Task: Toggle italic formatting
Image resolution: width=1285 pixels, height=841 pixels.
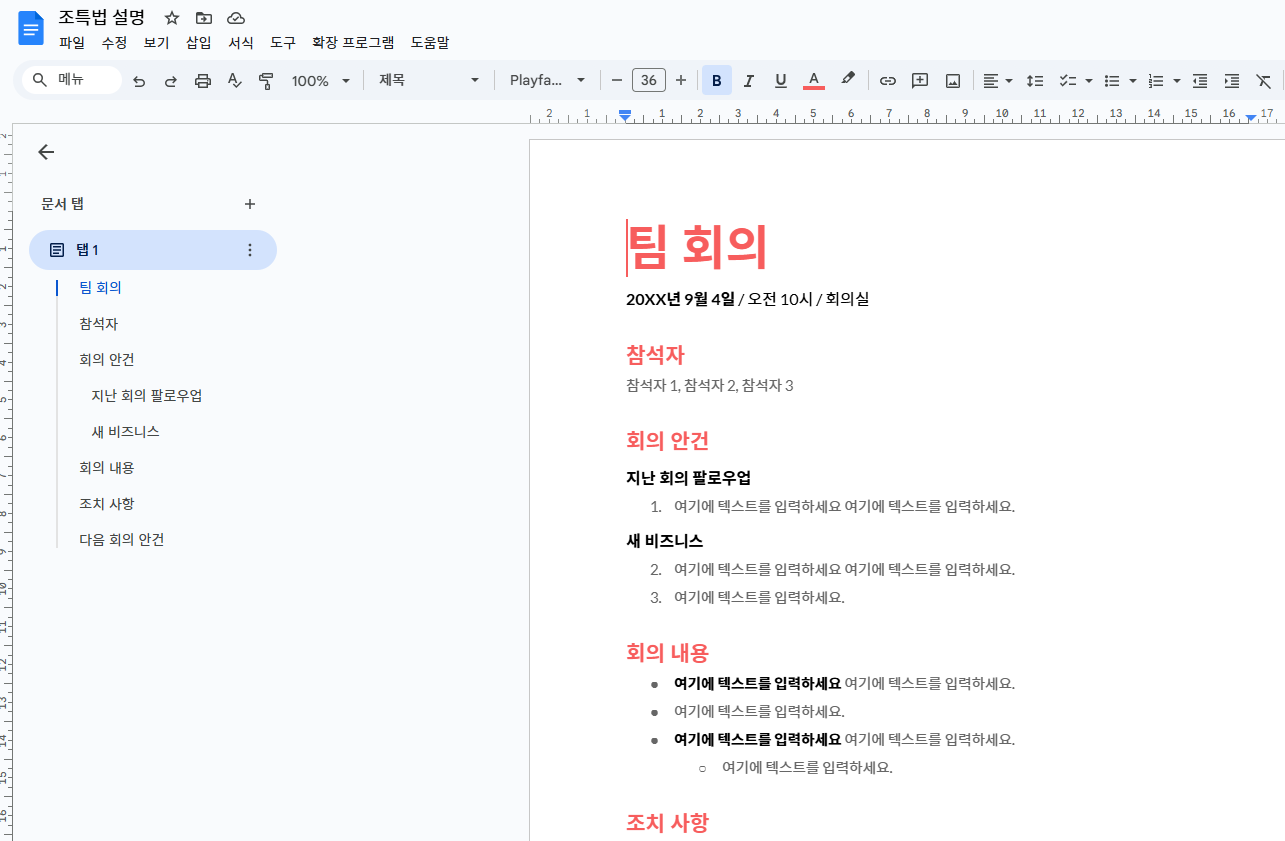Action: (749, 81)
